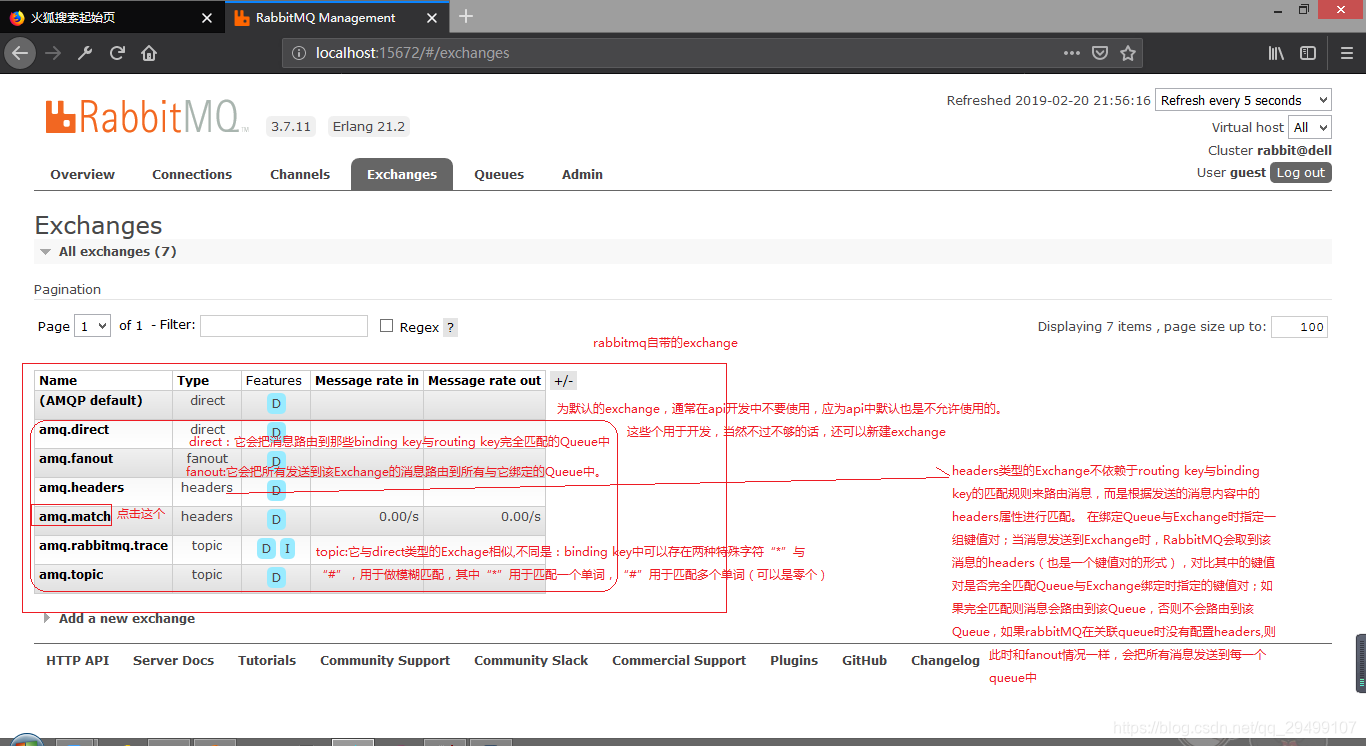Viewport: 1366px width, 746px height.
Task: Open the Changelog footer link
Action: (945, 660)
